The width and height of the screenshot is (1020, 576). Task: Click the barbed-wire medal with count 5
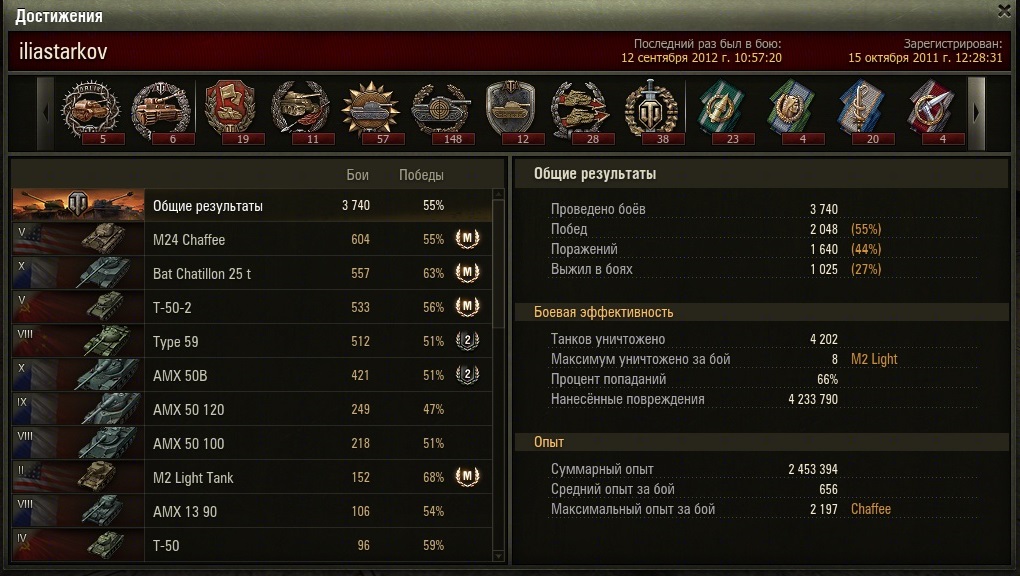point(90,112)
